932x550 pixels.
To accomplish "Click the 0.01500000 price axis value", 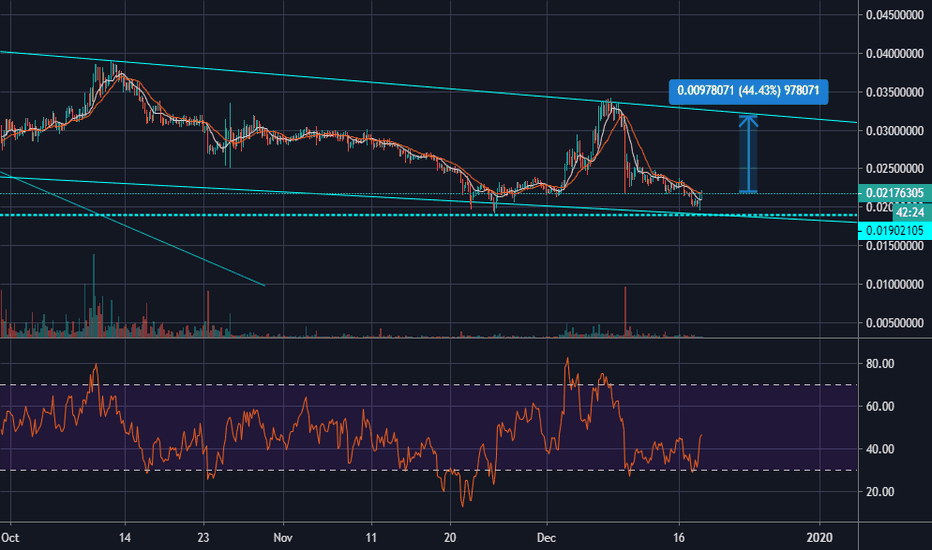I will tap(895, 246).
